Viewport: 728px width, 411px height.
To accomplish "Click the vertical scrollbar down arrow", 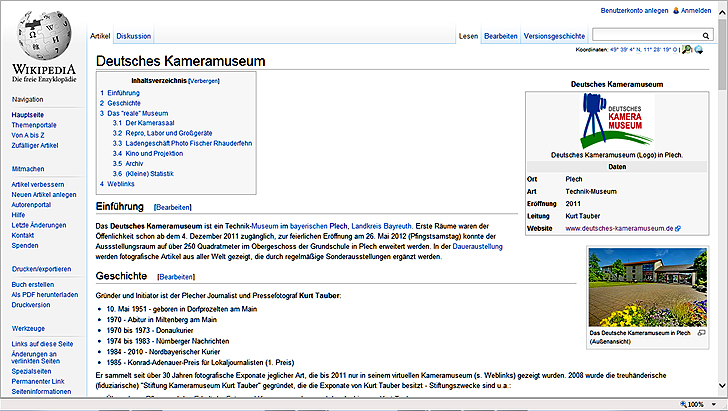I will tap(722, 385).
